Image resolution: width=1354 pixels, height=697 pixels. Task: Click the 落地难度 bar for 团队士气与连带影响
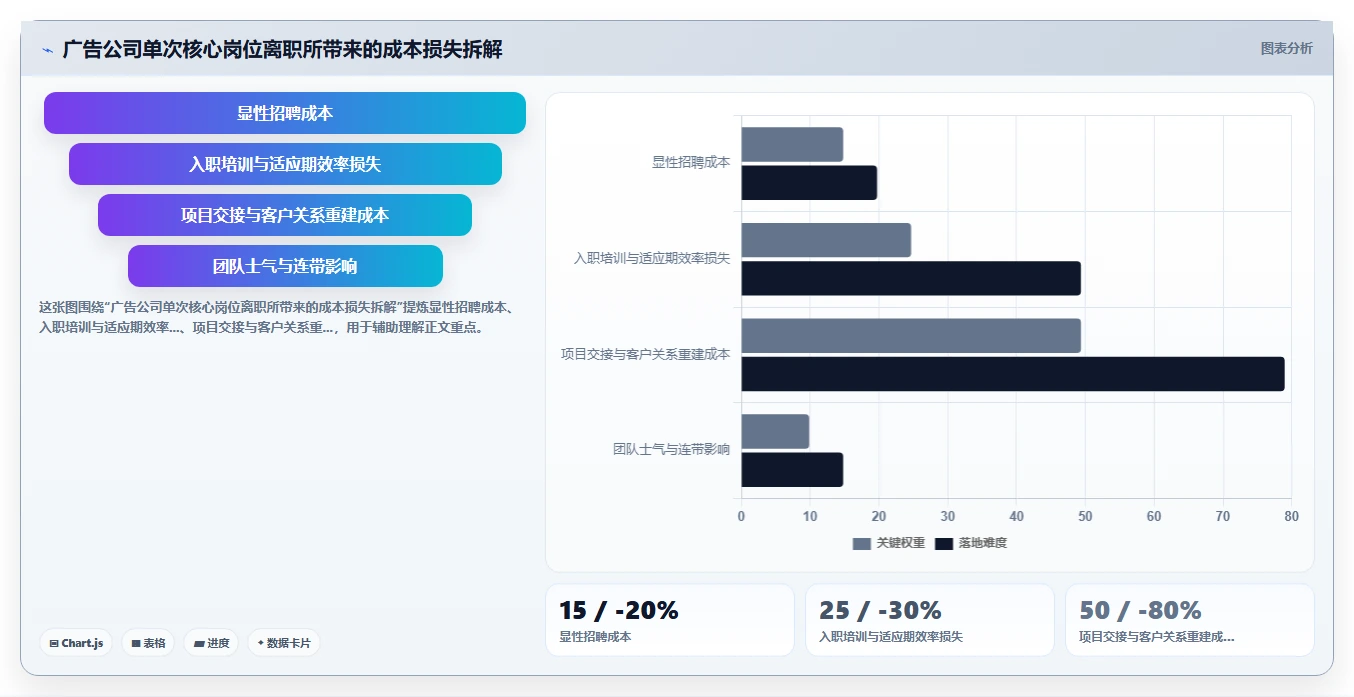coord(792,470)
